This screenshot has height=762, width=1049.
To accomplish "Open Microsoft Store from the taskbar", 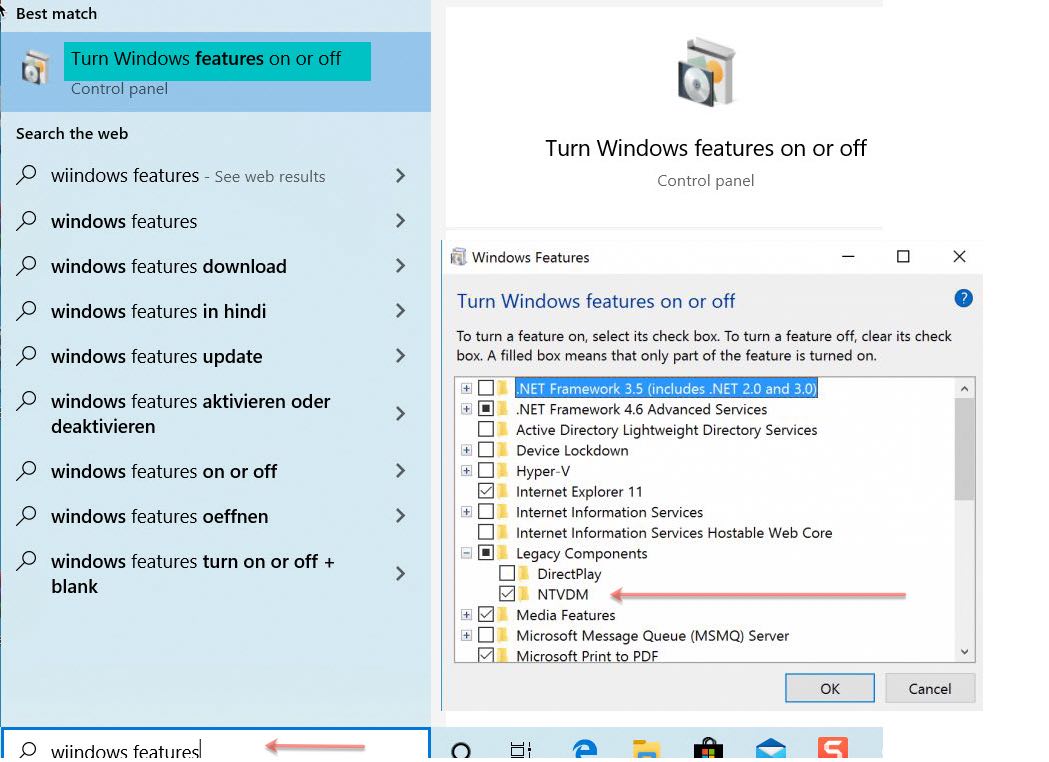I will click(708, 748).
